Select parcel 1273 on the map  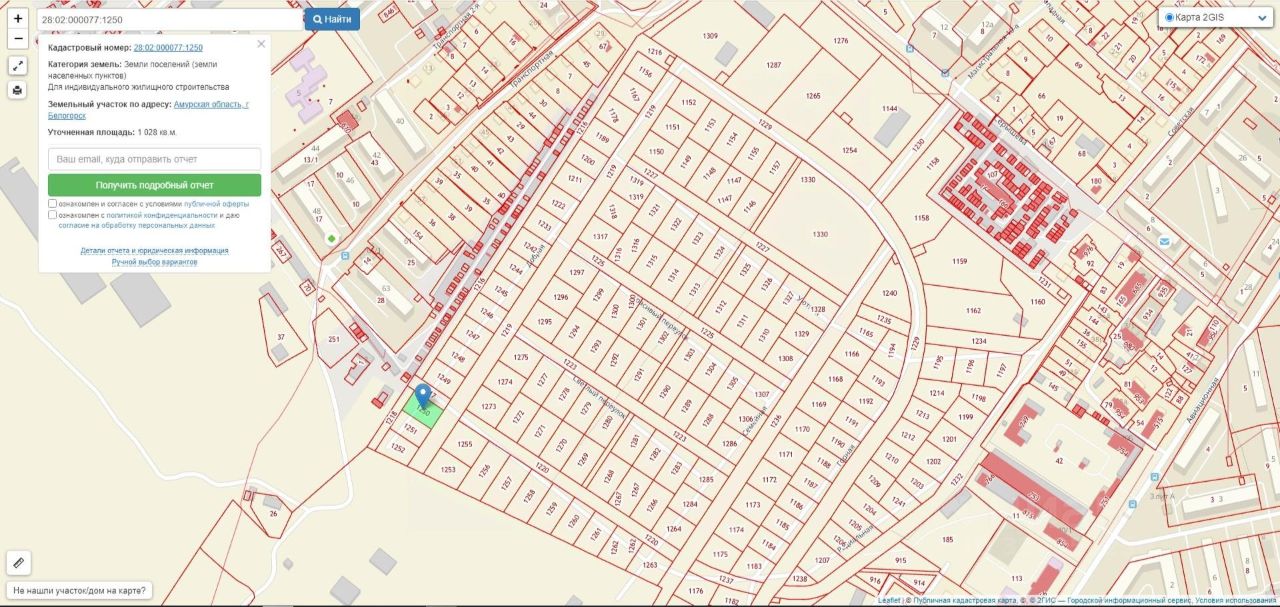[488, 406]
